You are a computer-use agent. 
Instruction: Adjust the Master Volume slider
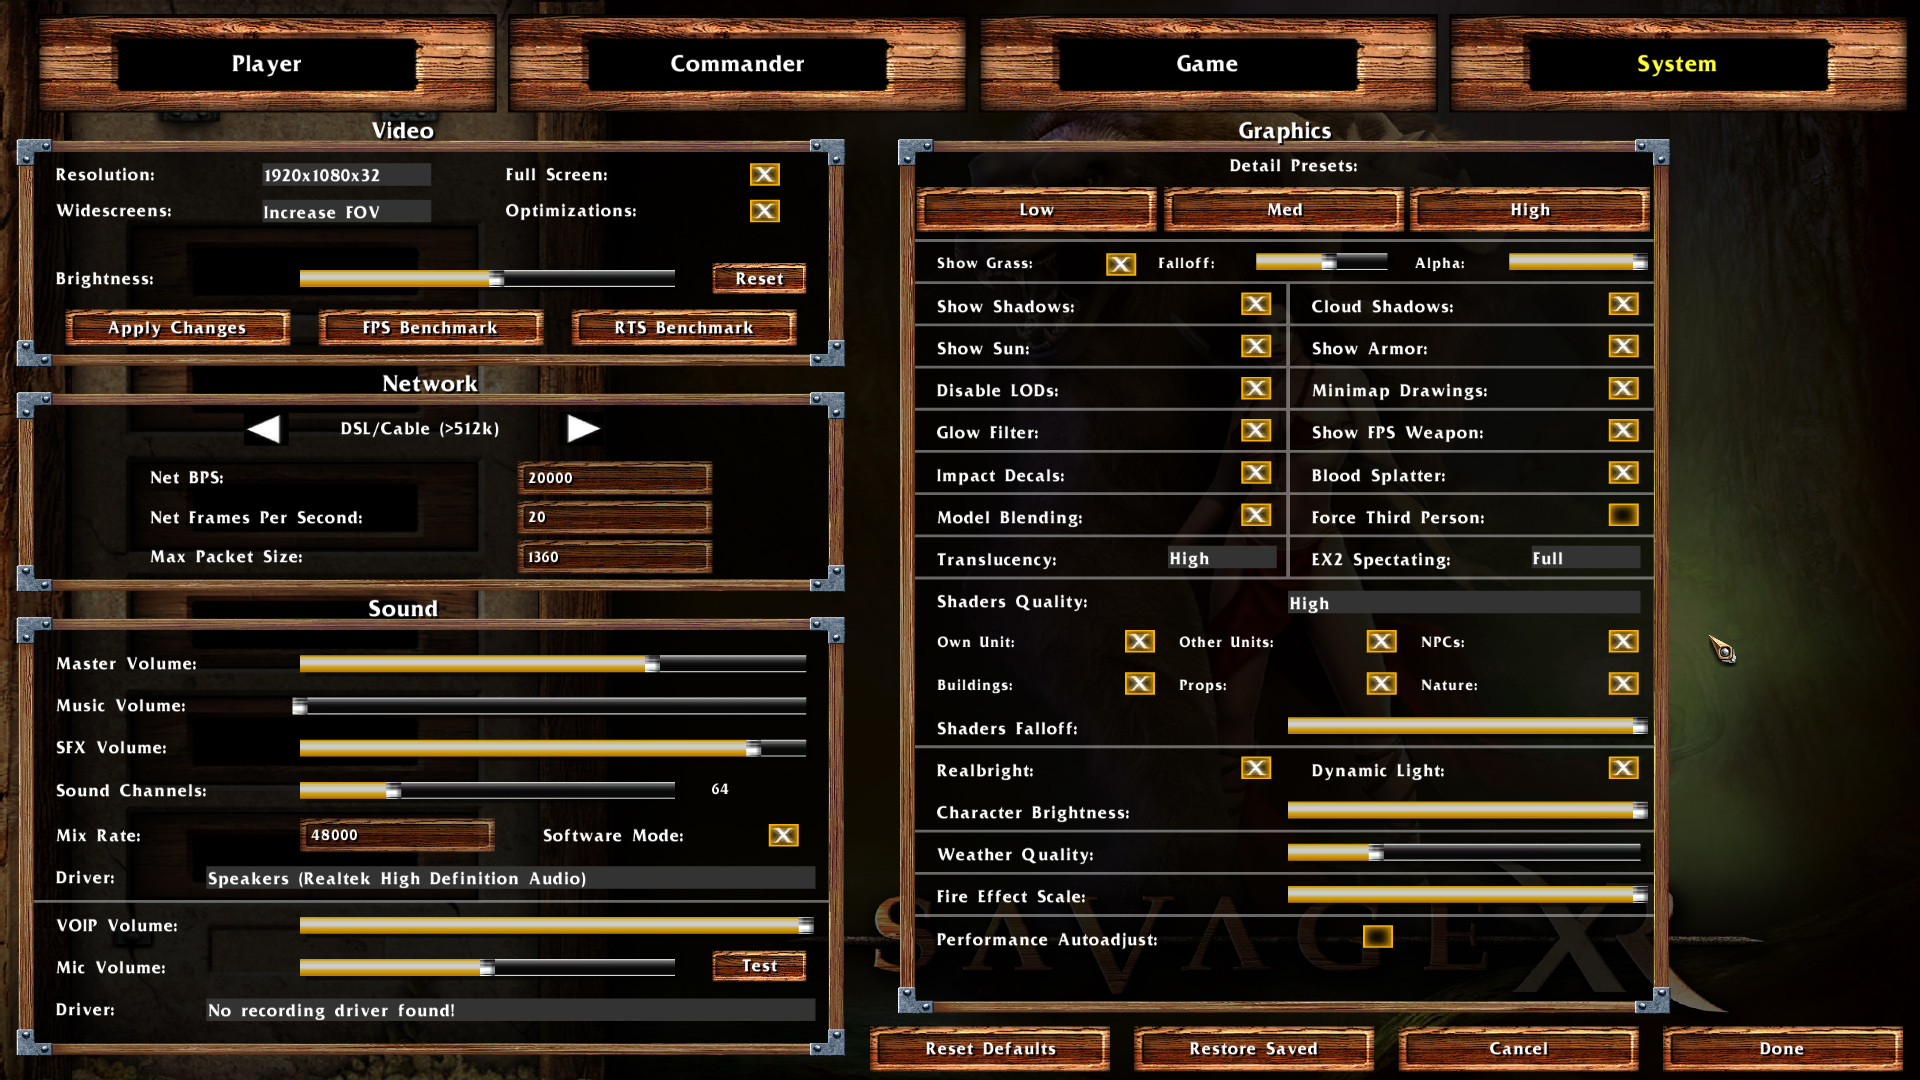(x=553, y=664)
